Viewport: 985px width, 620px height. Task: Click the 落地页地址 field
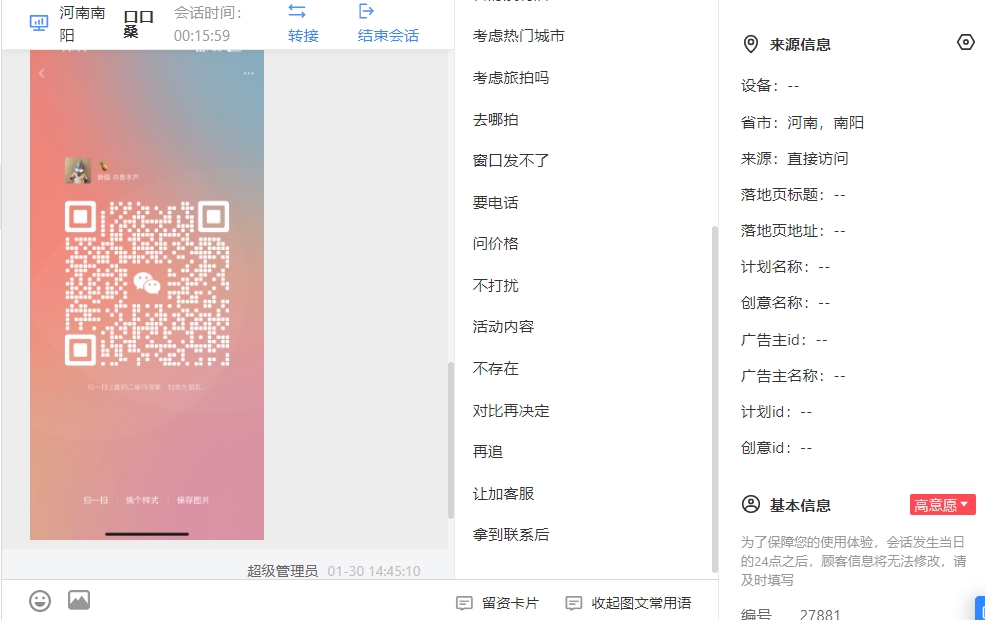[793, 231]
